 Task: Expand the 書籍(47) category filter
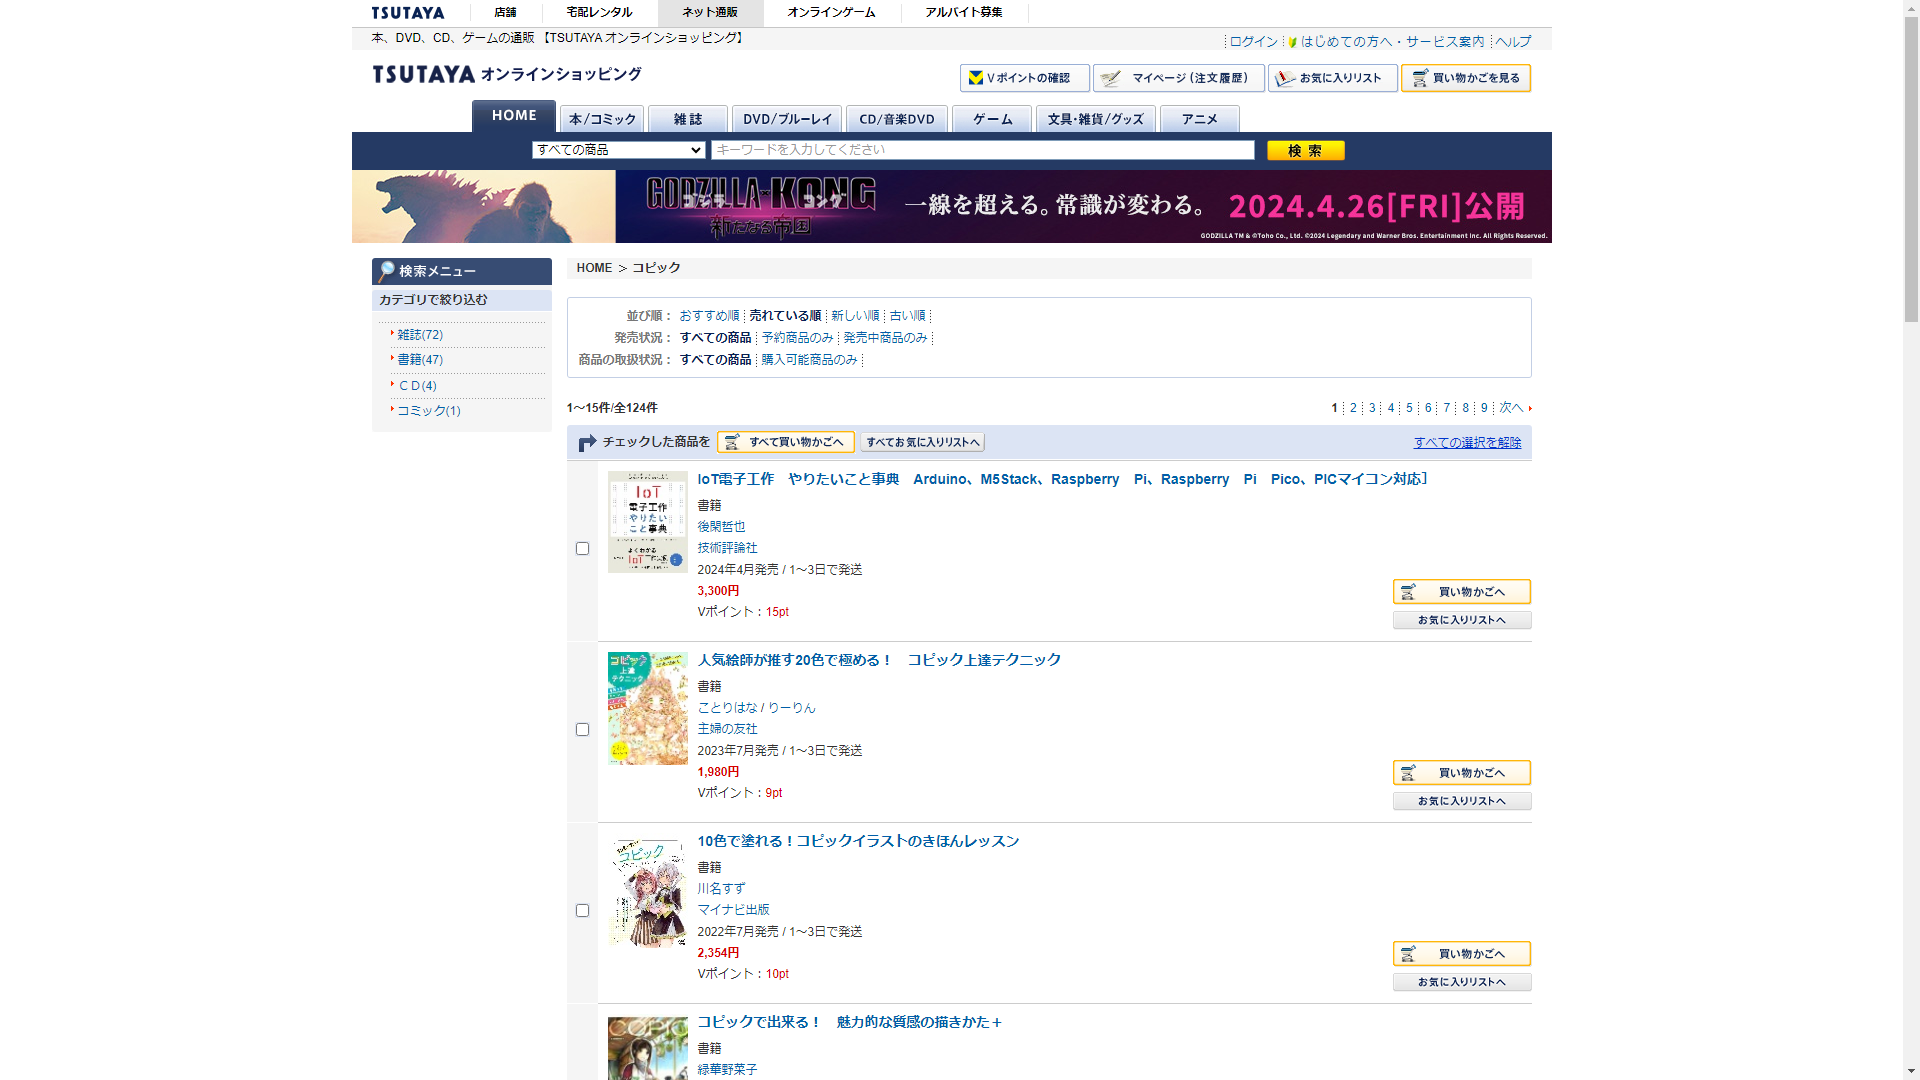tap(420, 360)
